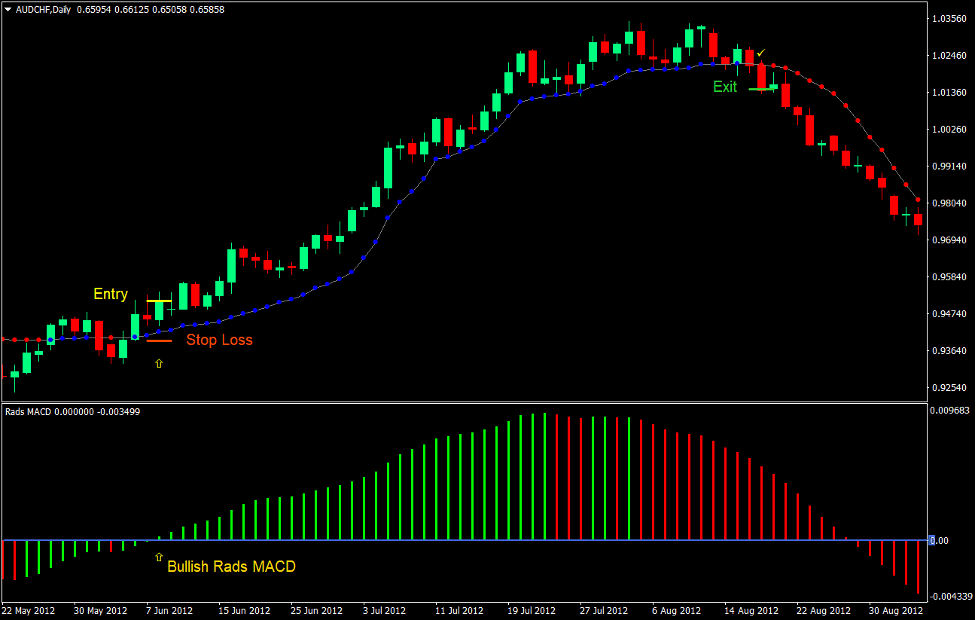Click the tallest green MACD histogram bar
The width and height of the screenshot is (977, 620).
pyautogui.click(x=545, y=480)
